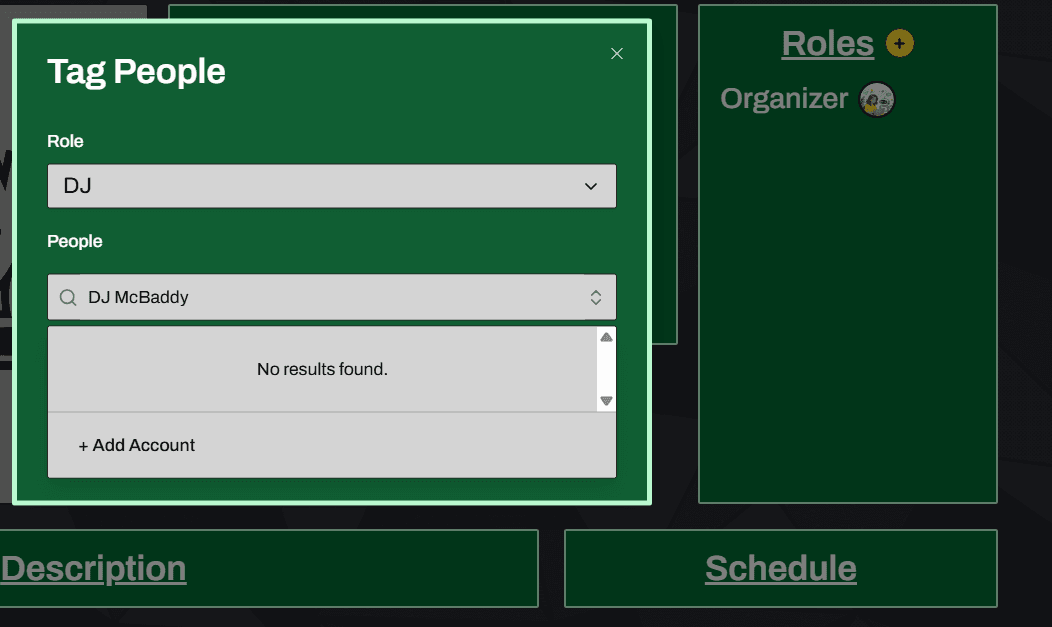
Task: Close the Tag People dialog
Action: [x=617, y=54]
